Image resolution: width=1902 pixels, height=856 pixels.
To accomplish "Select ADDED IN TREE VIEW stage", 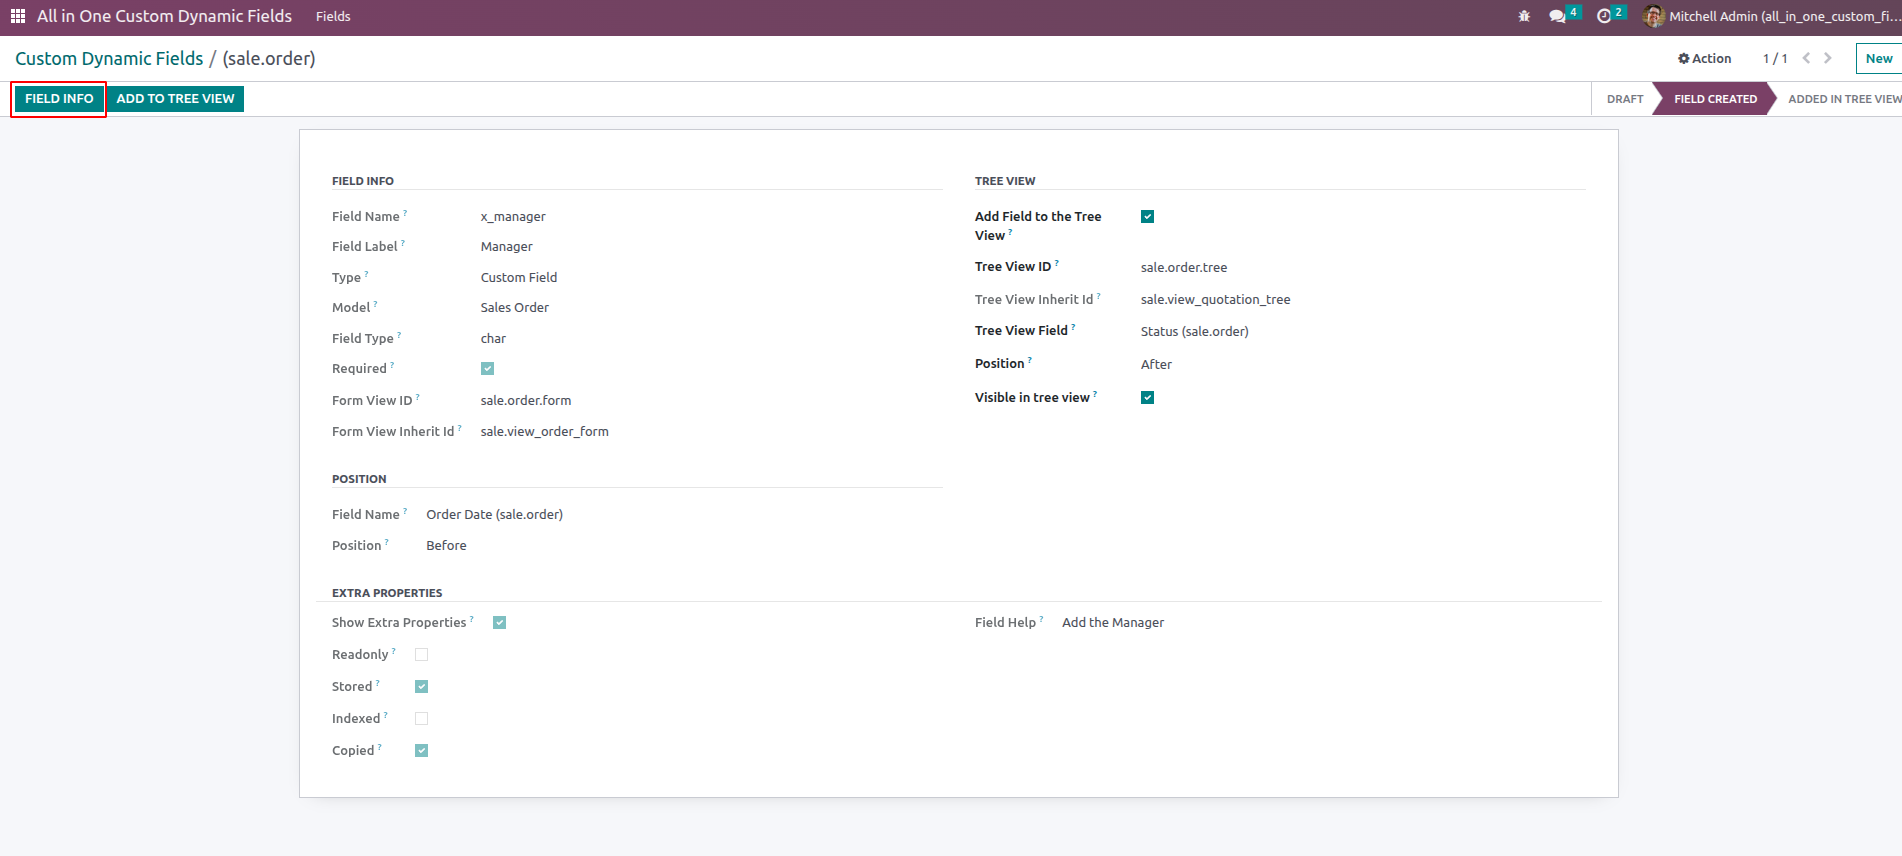I will coord(1844,99).
